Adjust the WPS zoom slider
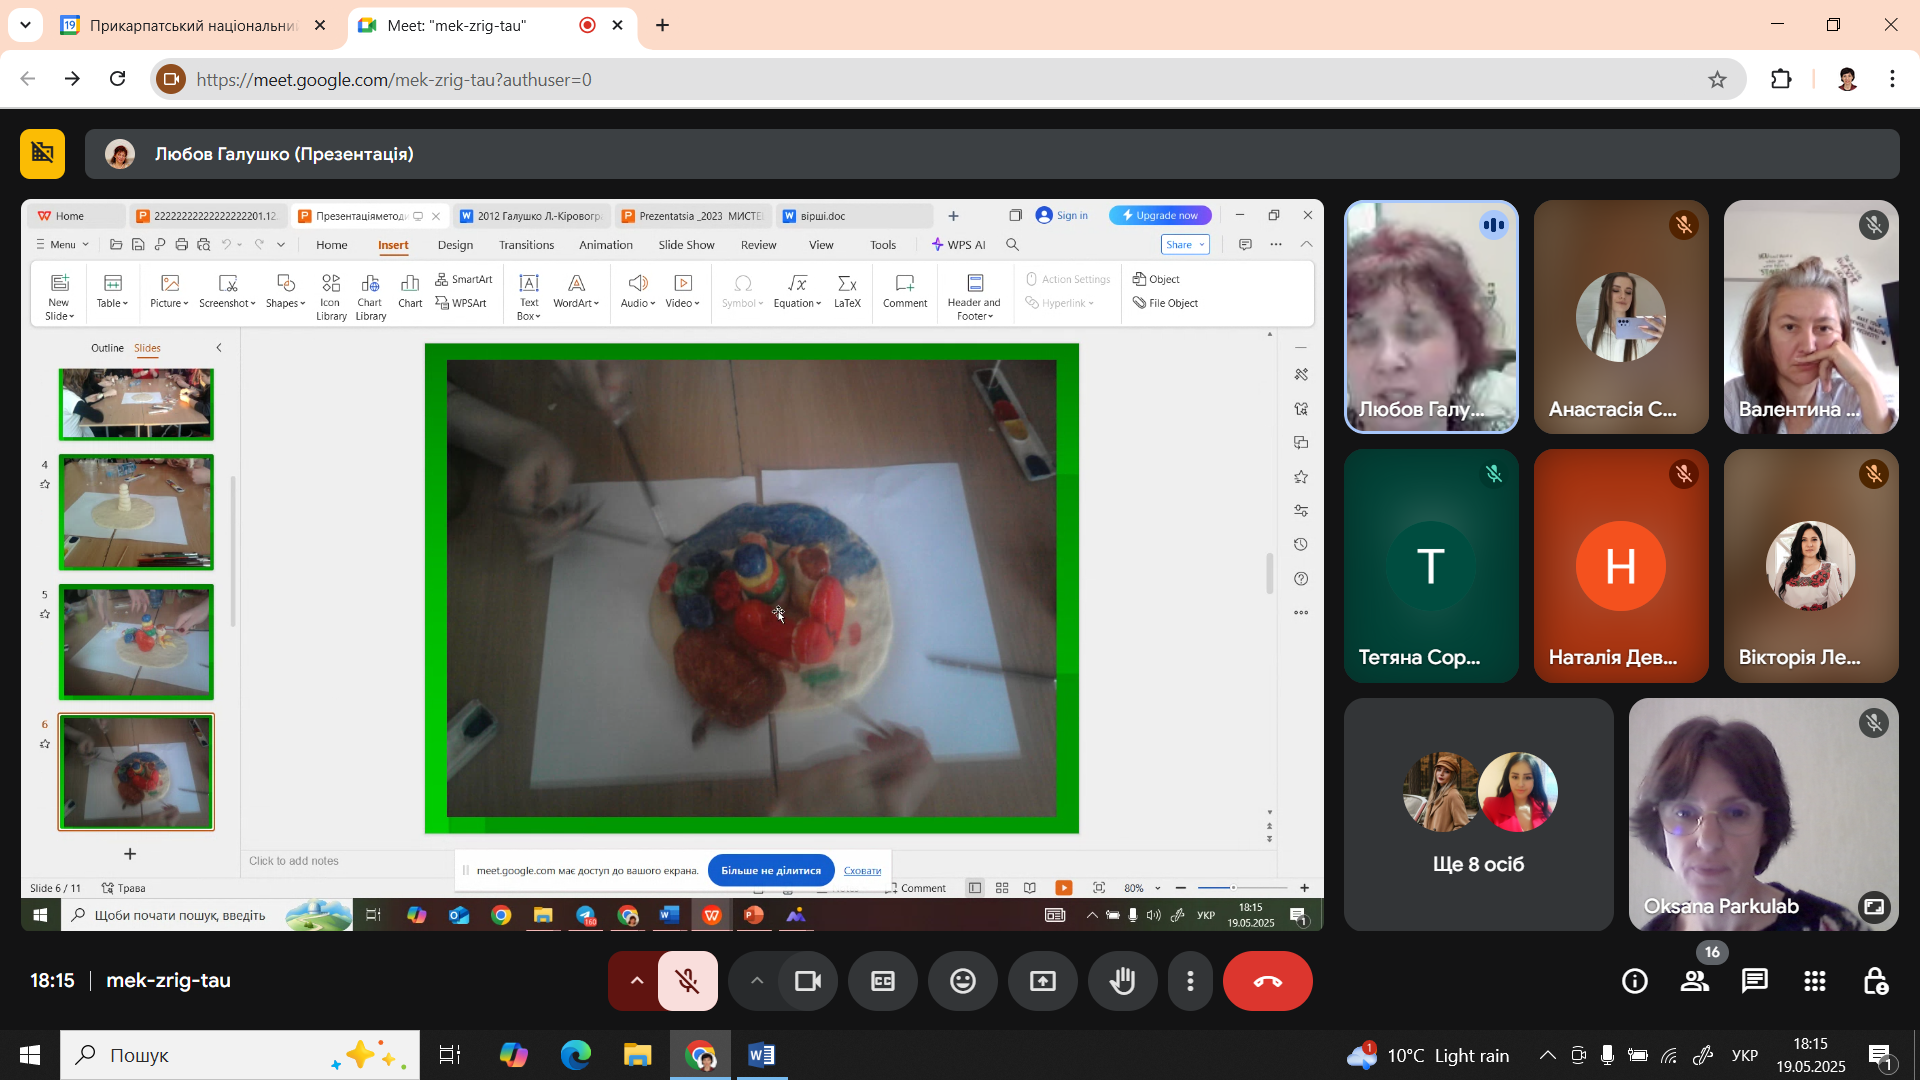Screen dimensions: 1920x1080 [x=1243, y=888]
